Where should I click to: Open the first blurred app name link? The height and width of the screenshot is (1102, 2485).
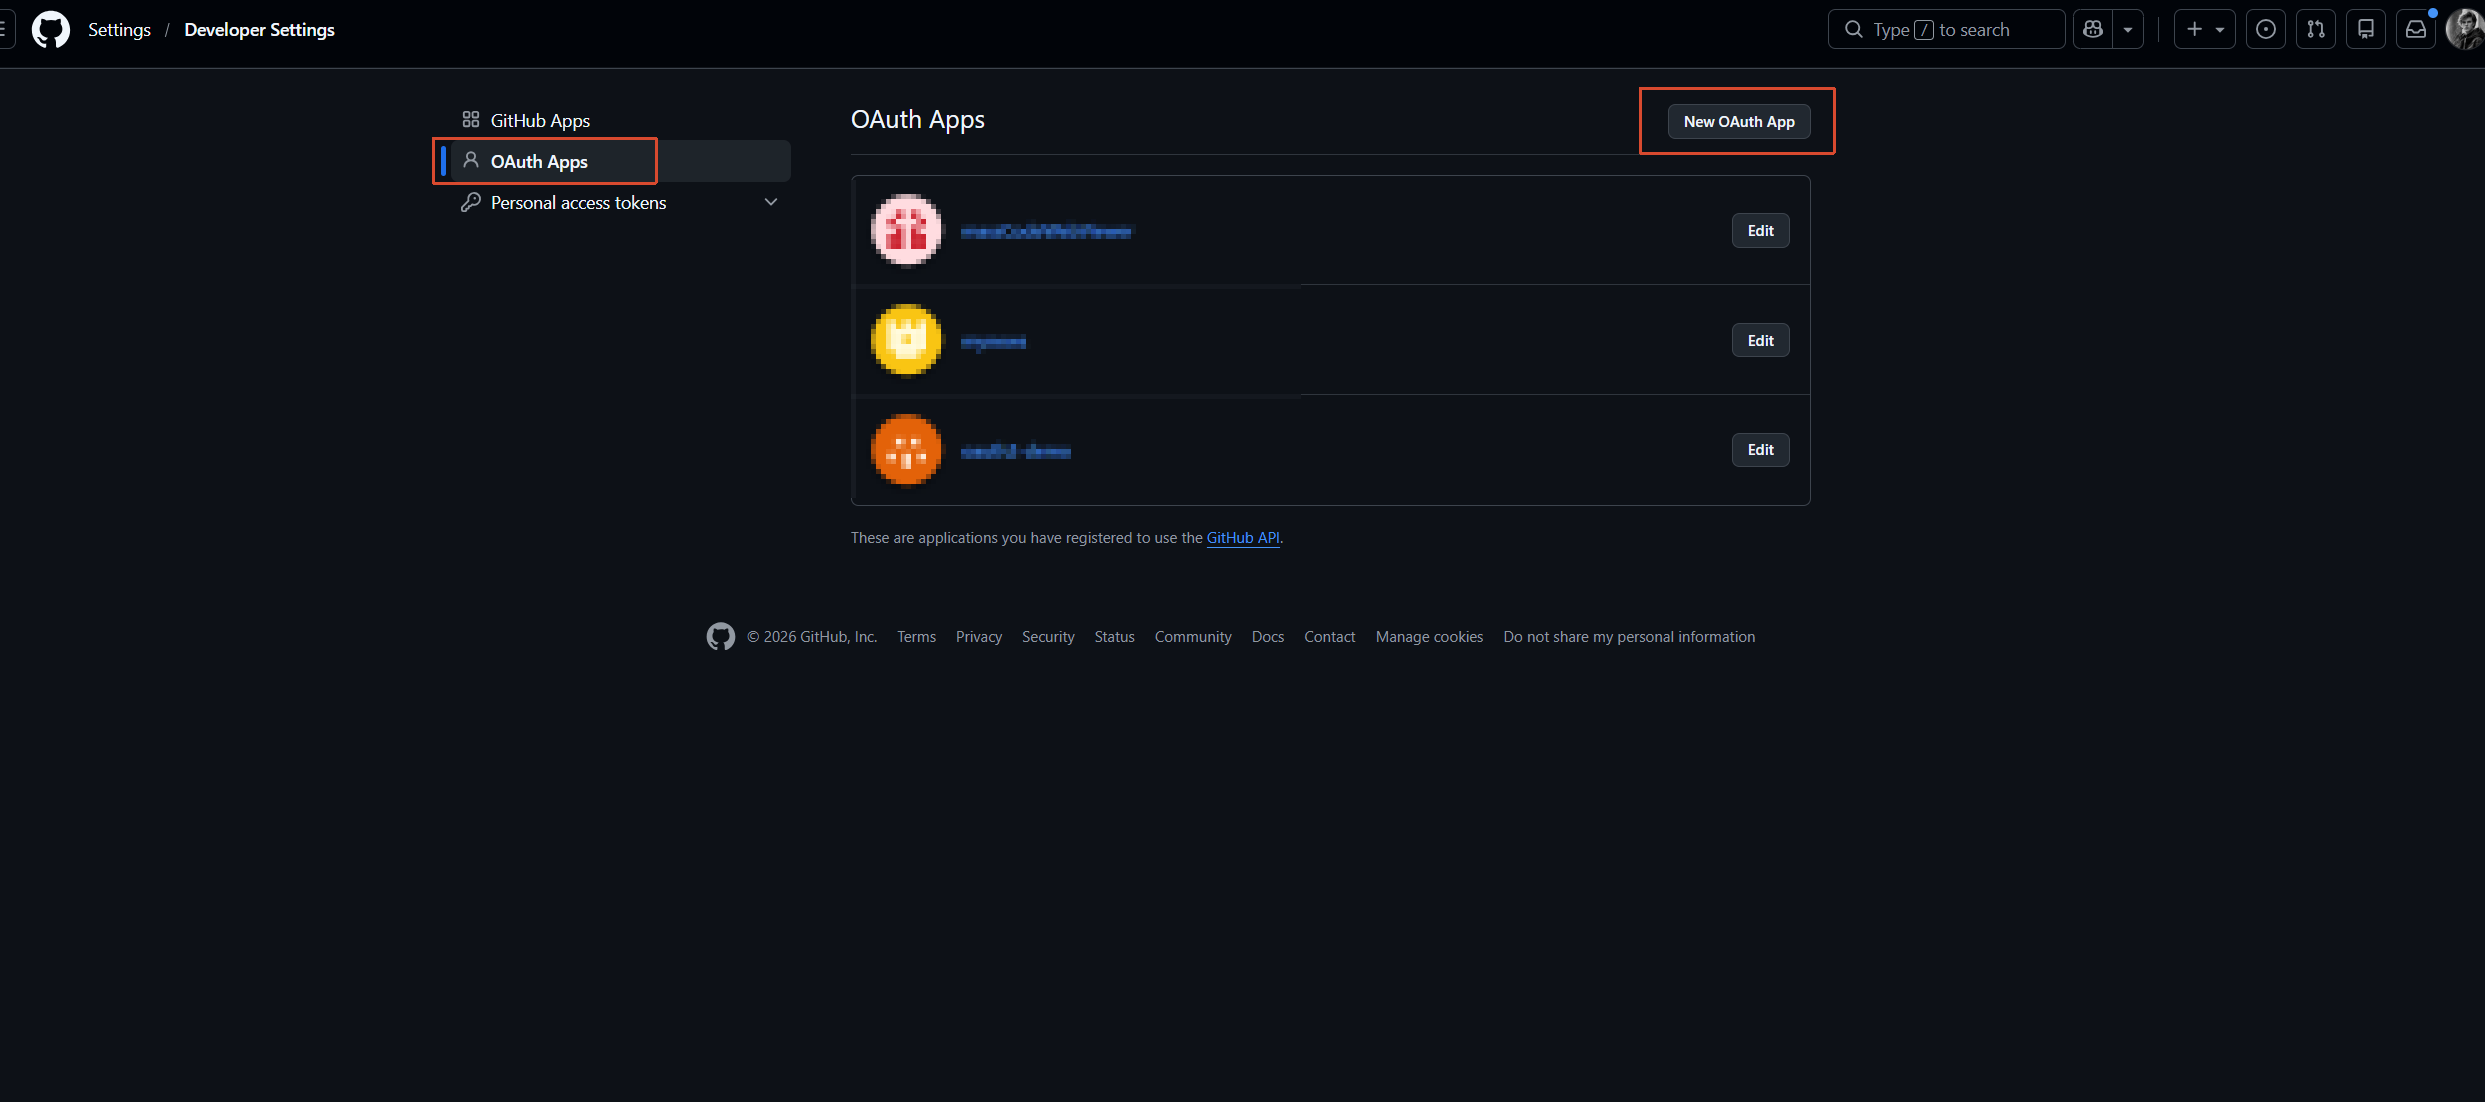[x=1046, y=232]
